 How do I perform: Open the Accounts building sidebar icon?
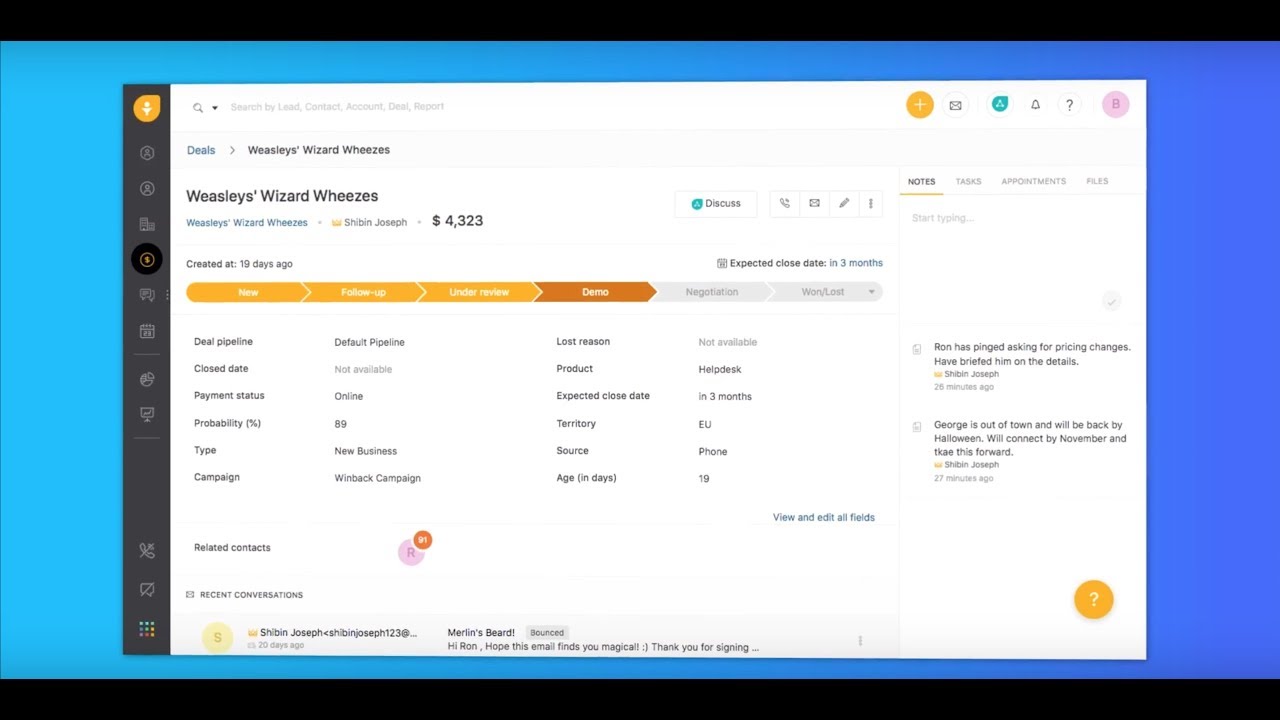147,224
